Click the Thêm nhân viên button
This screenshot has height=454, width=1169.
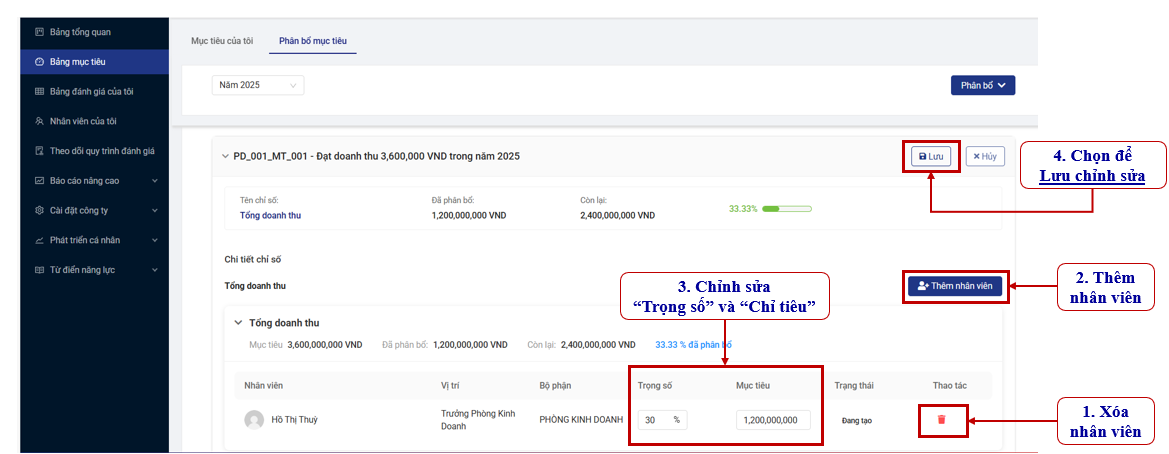tap(954, 286)
